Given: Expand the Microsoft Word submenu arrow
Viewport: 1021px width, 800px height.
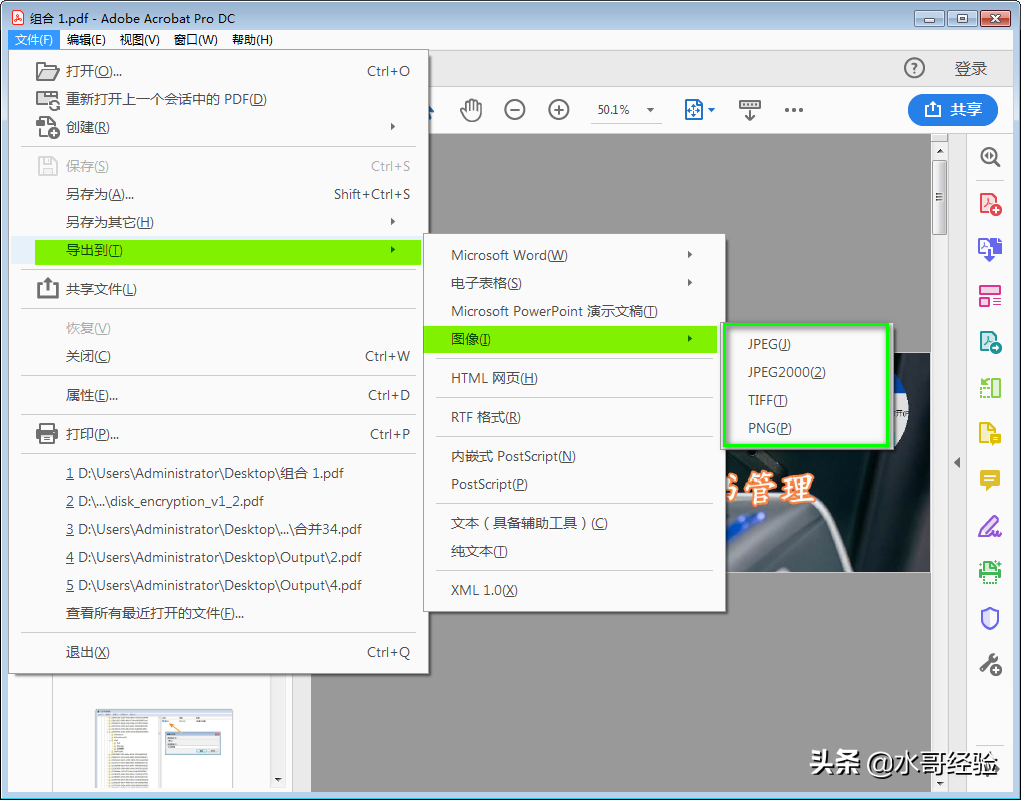Looking at the screenshot, I should point(690,255).
